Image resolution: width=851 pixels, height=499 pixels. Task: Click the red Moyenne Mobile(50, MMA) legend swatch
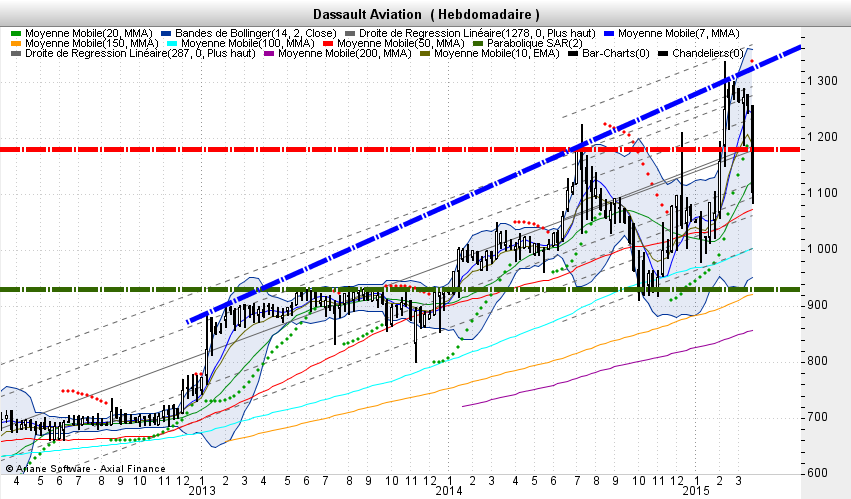point(327,43)
